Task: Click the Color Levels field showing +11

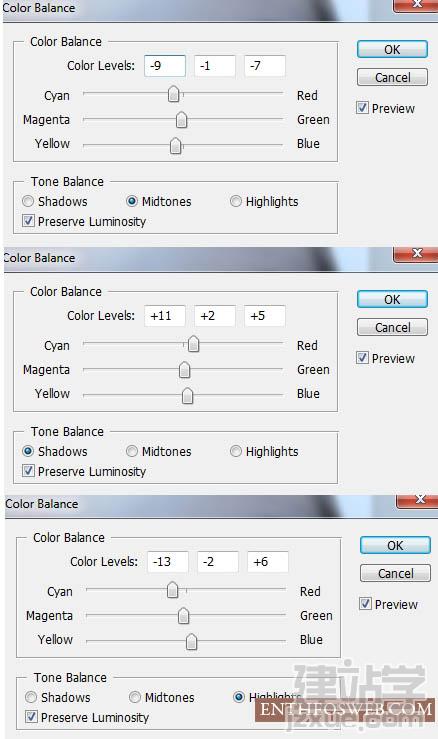Action: point(165,316)
